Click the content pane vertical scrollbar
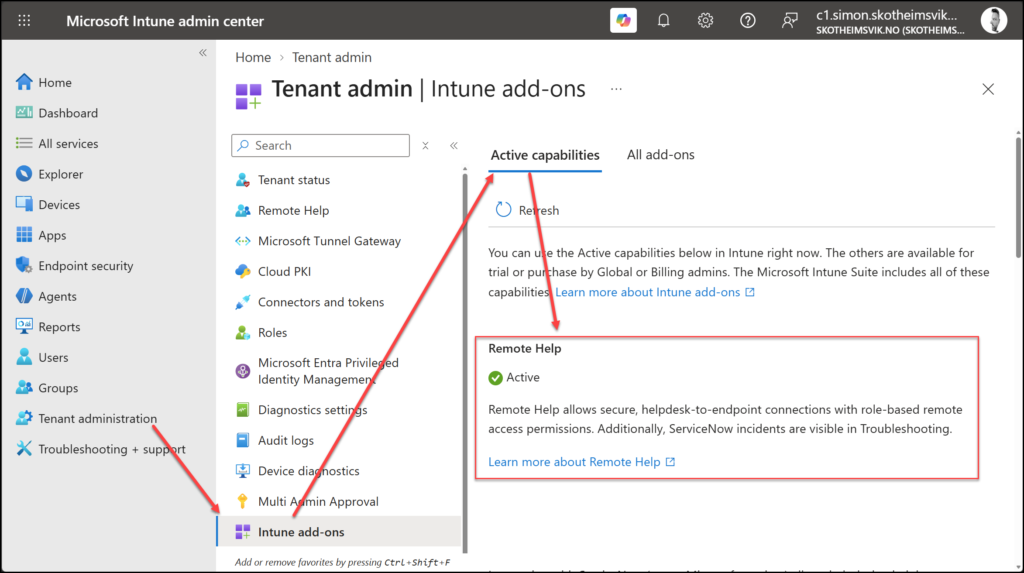The height and width of the screenshot is (573, 1024). [x=1019, y=196]
